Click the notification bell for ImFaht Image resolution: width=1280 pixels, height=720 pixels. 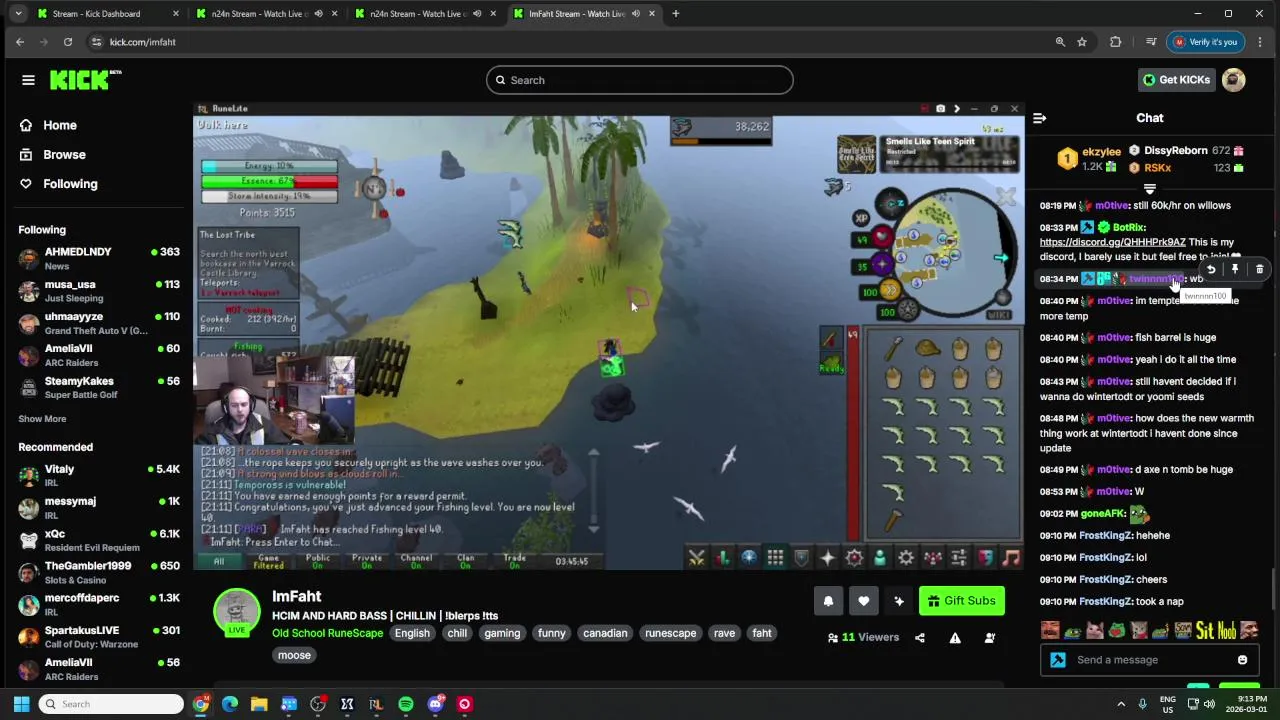pos(828,601)
